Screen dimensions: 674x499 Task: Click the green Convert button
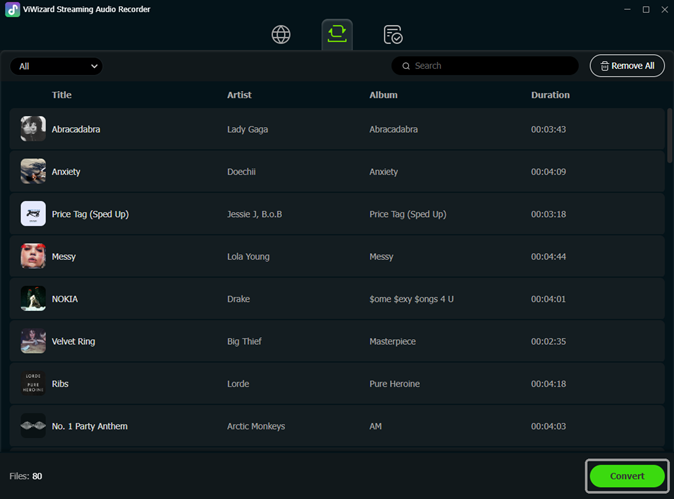point(627,476)
